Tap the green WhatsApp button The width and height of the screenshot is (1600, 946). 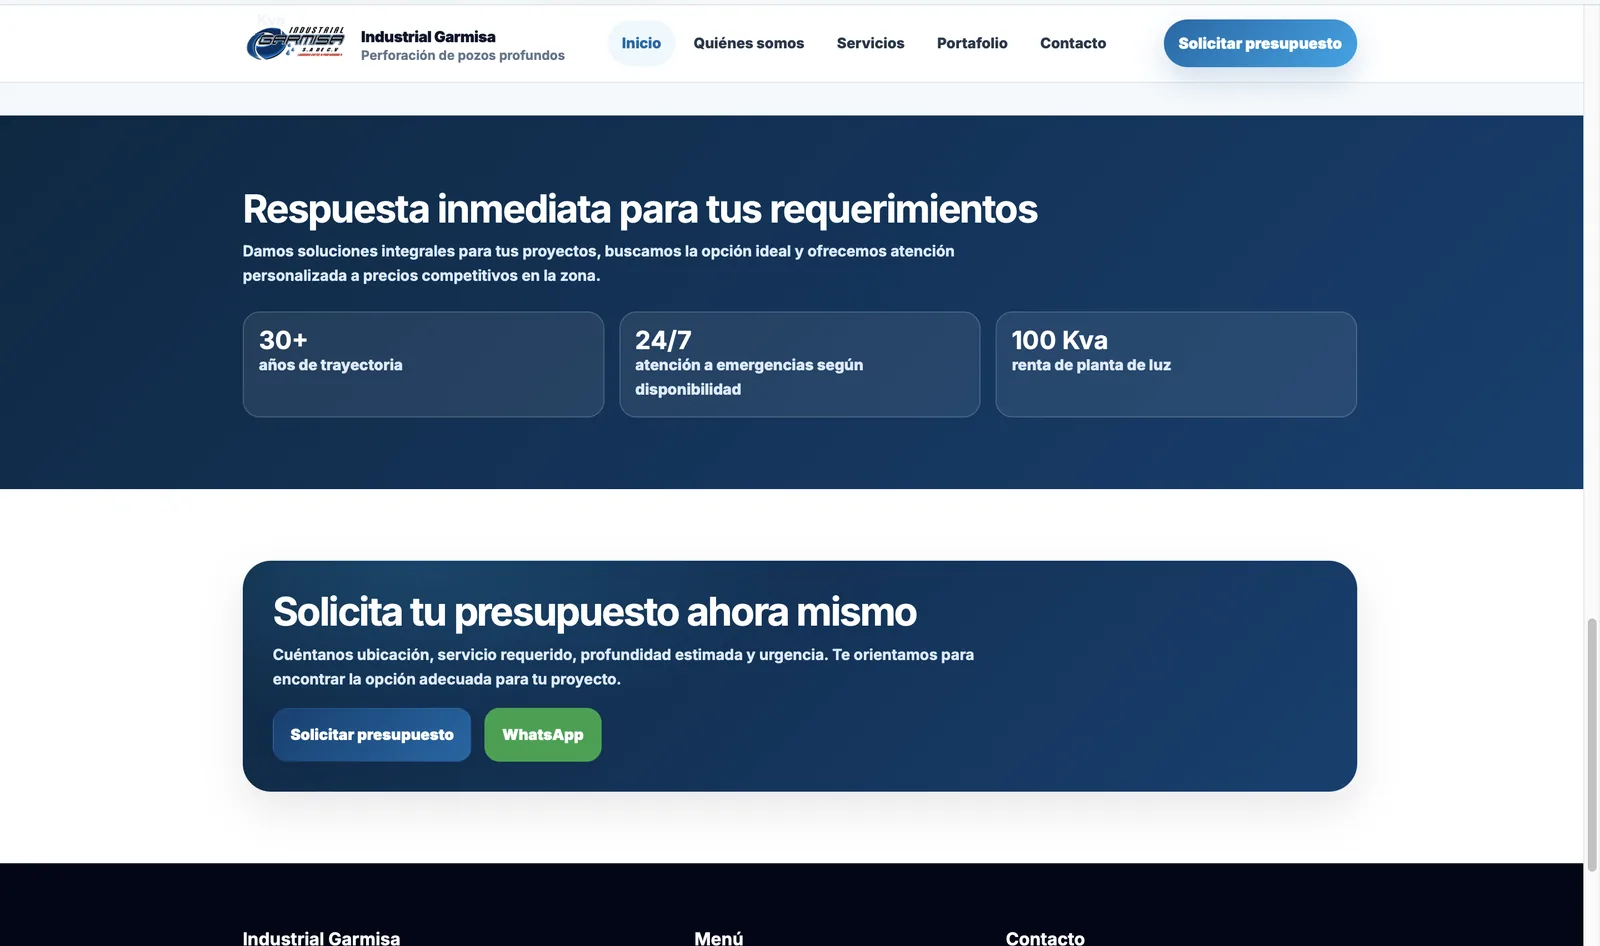[x=543, y=735]
